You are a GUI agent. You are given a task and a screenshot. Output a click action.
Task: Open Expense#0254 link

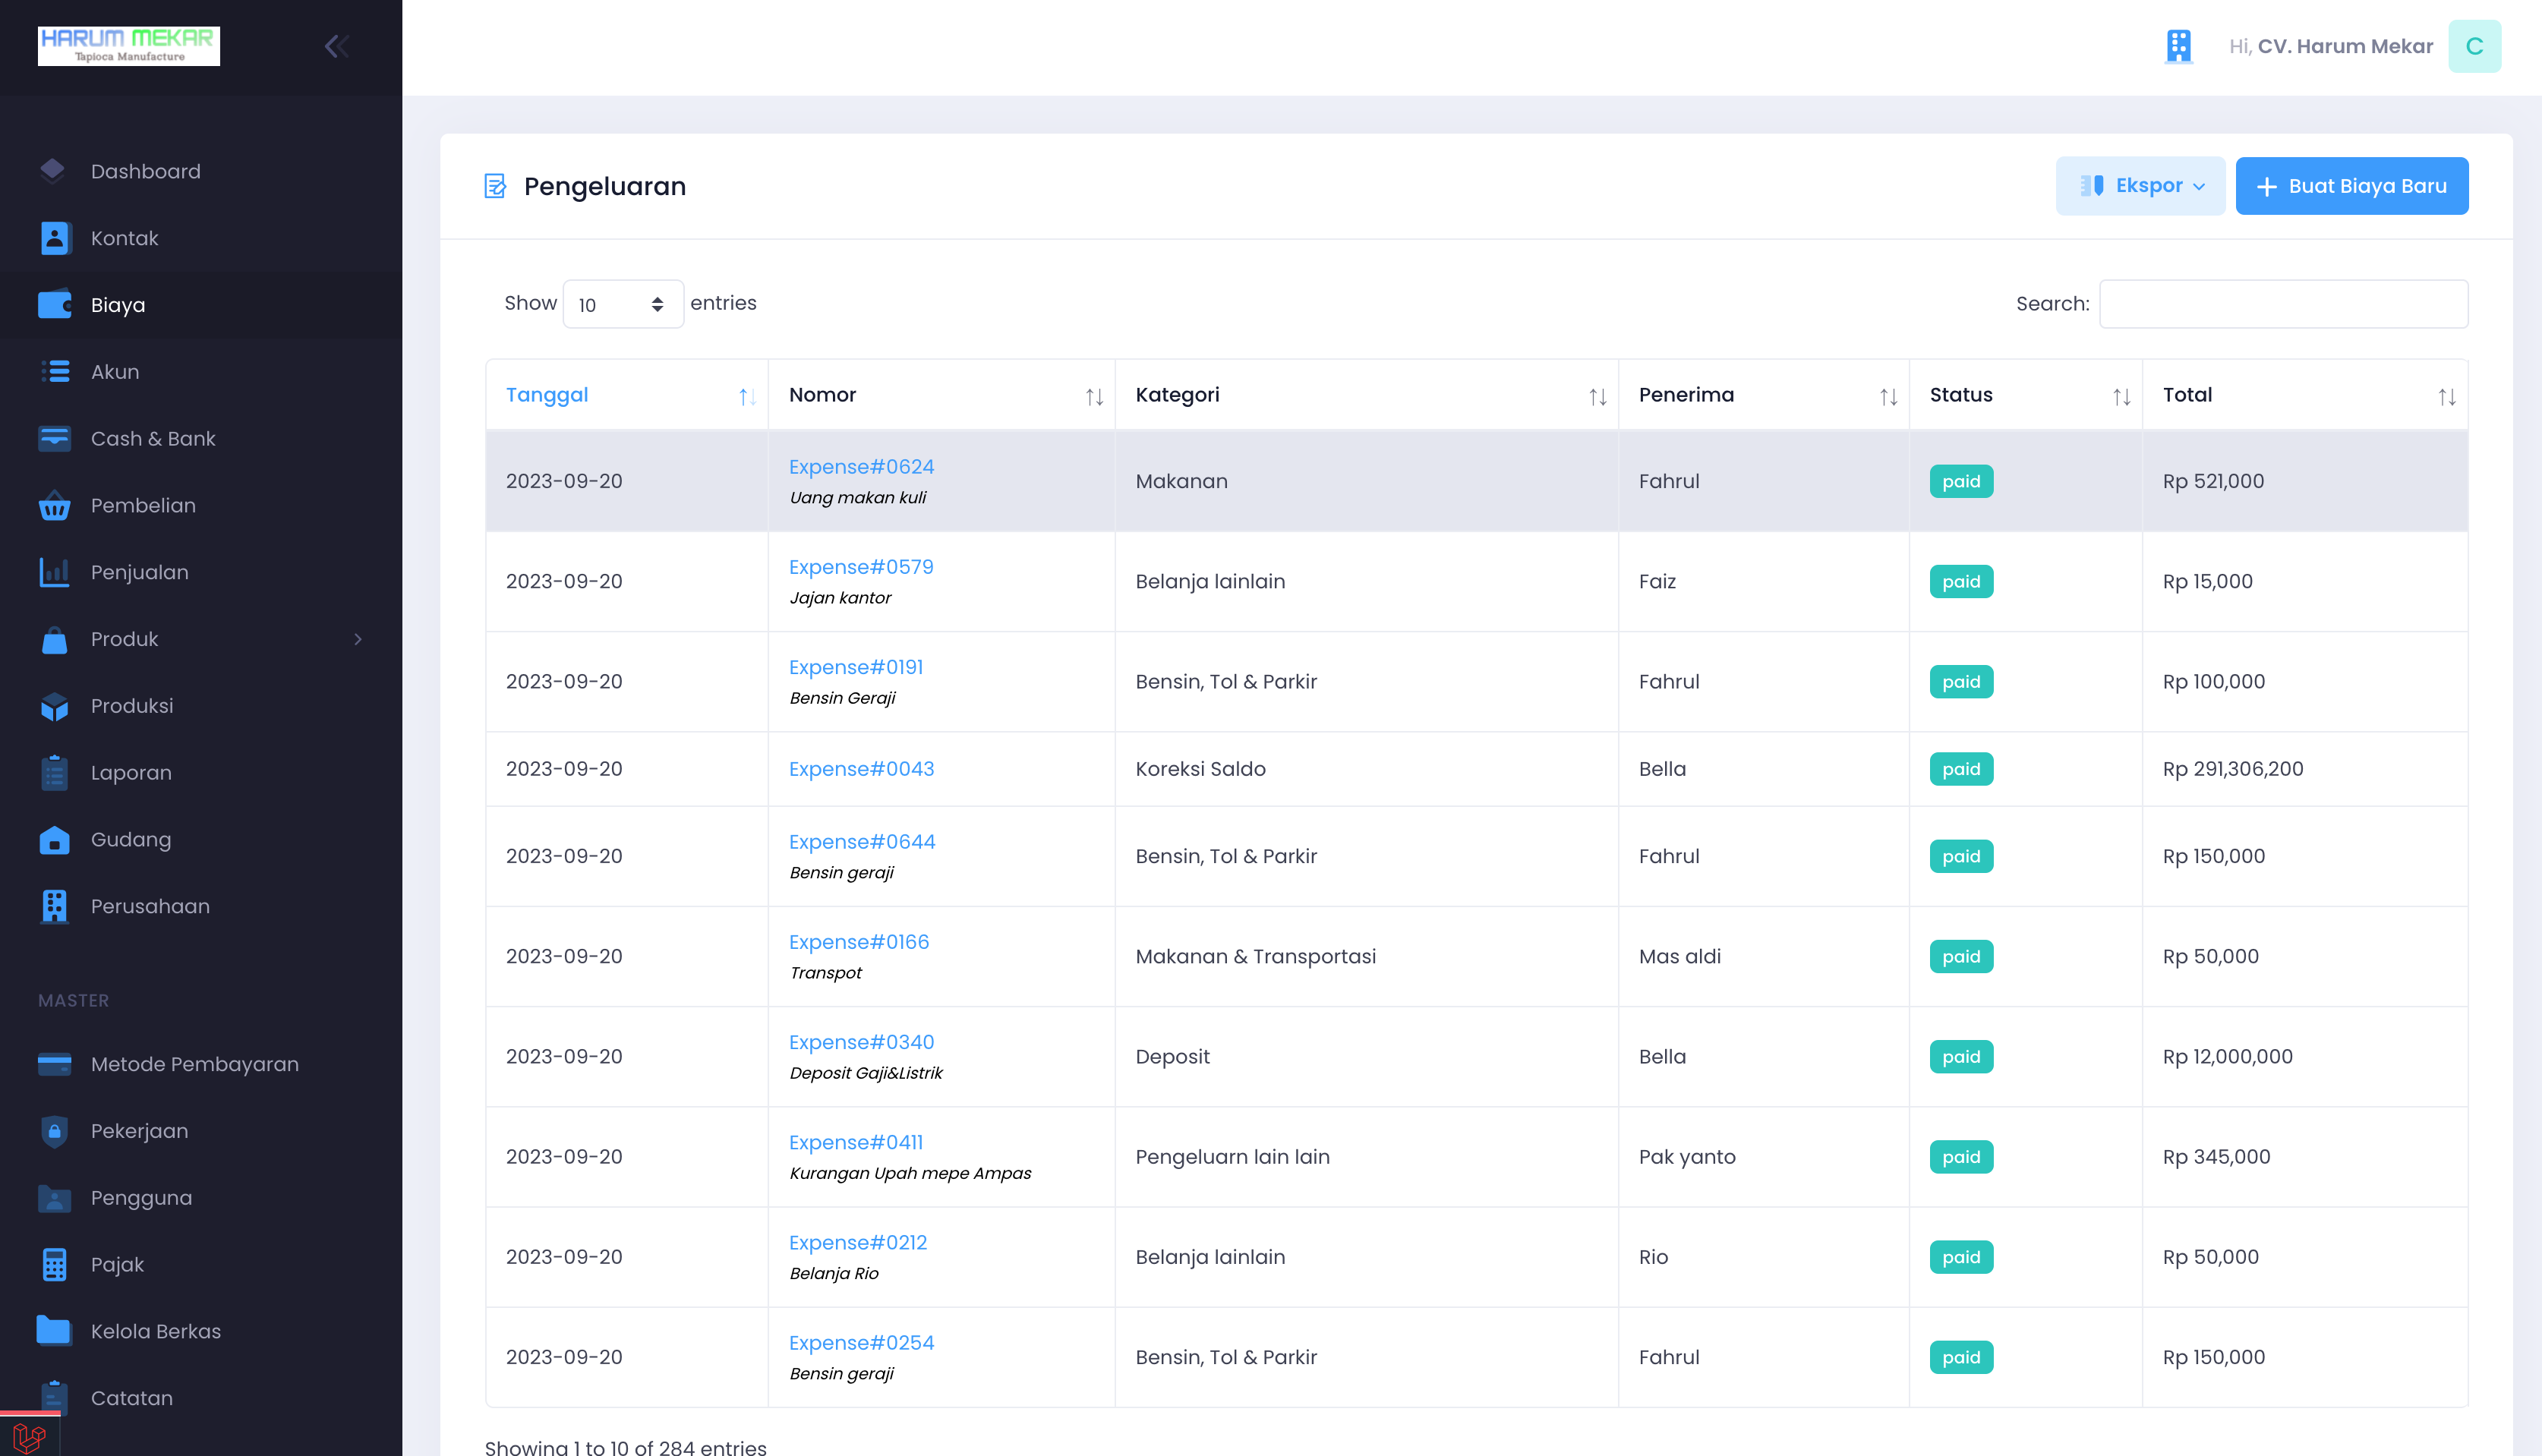[861, 1342]
